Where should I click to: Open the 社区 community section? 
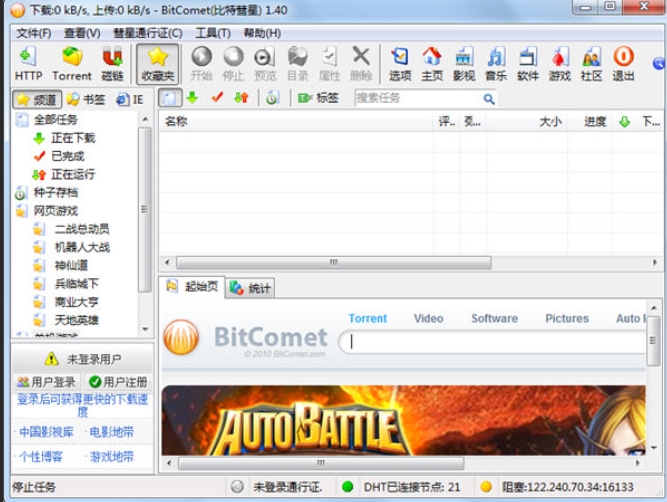pyautogui.click(x=591, y=64)
